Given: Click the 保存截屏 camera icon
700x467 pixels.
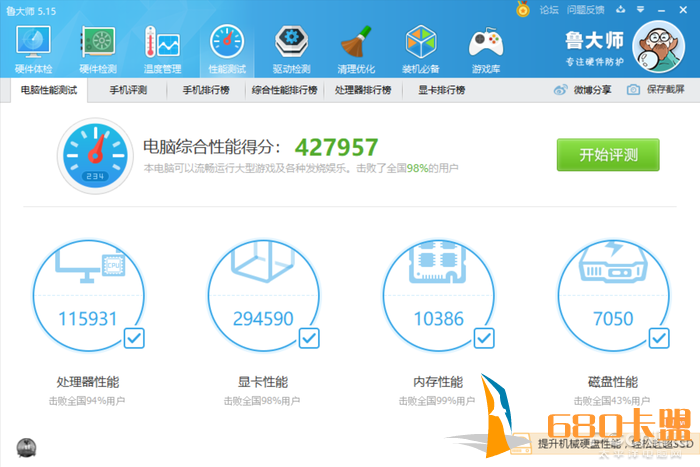Looking at the screenshot, I should (633, 90).
